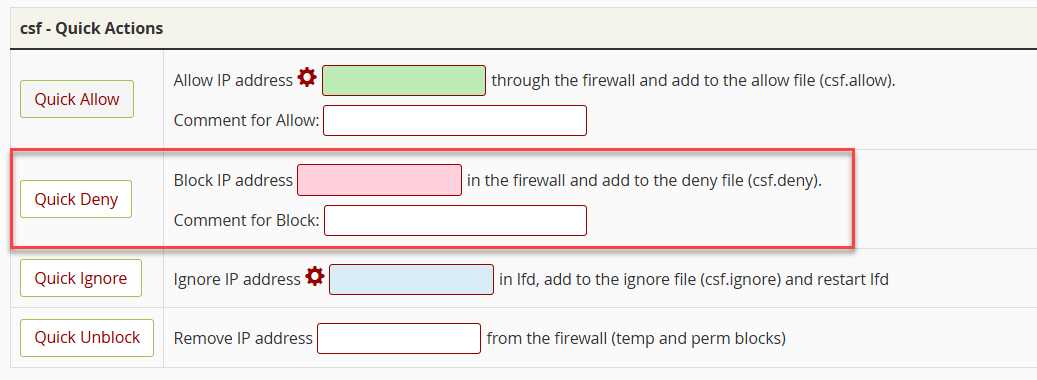The image size is (1037, 380).
Task: Click the "Comment for Block:" label
Action: click(247, 220)
